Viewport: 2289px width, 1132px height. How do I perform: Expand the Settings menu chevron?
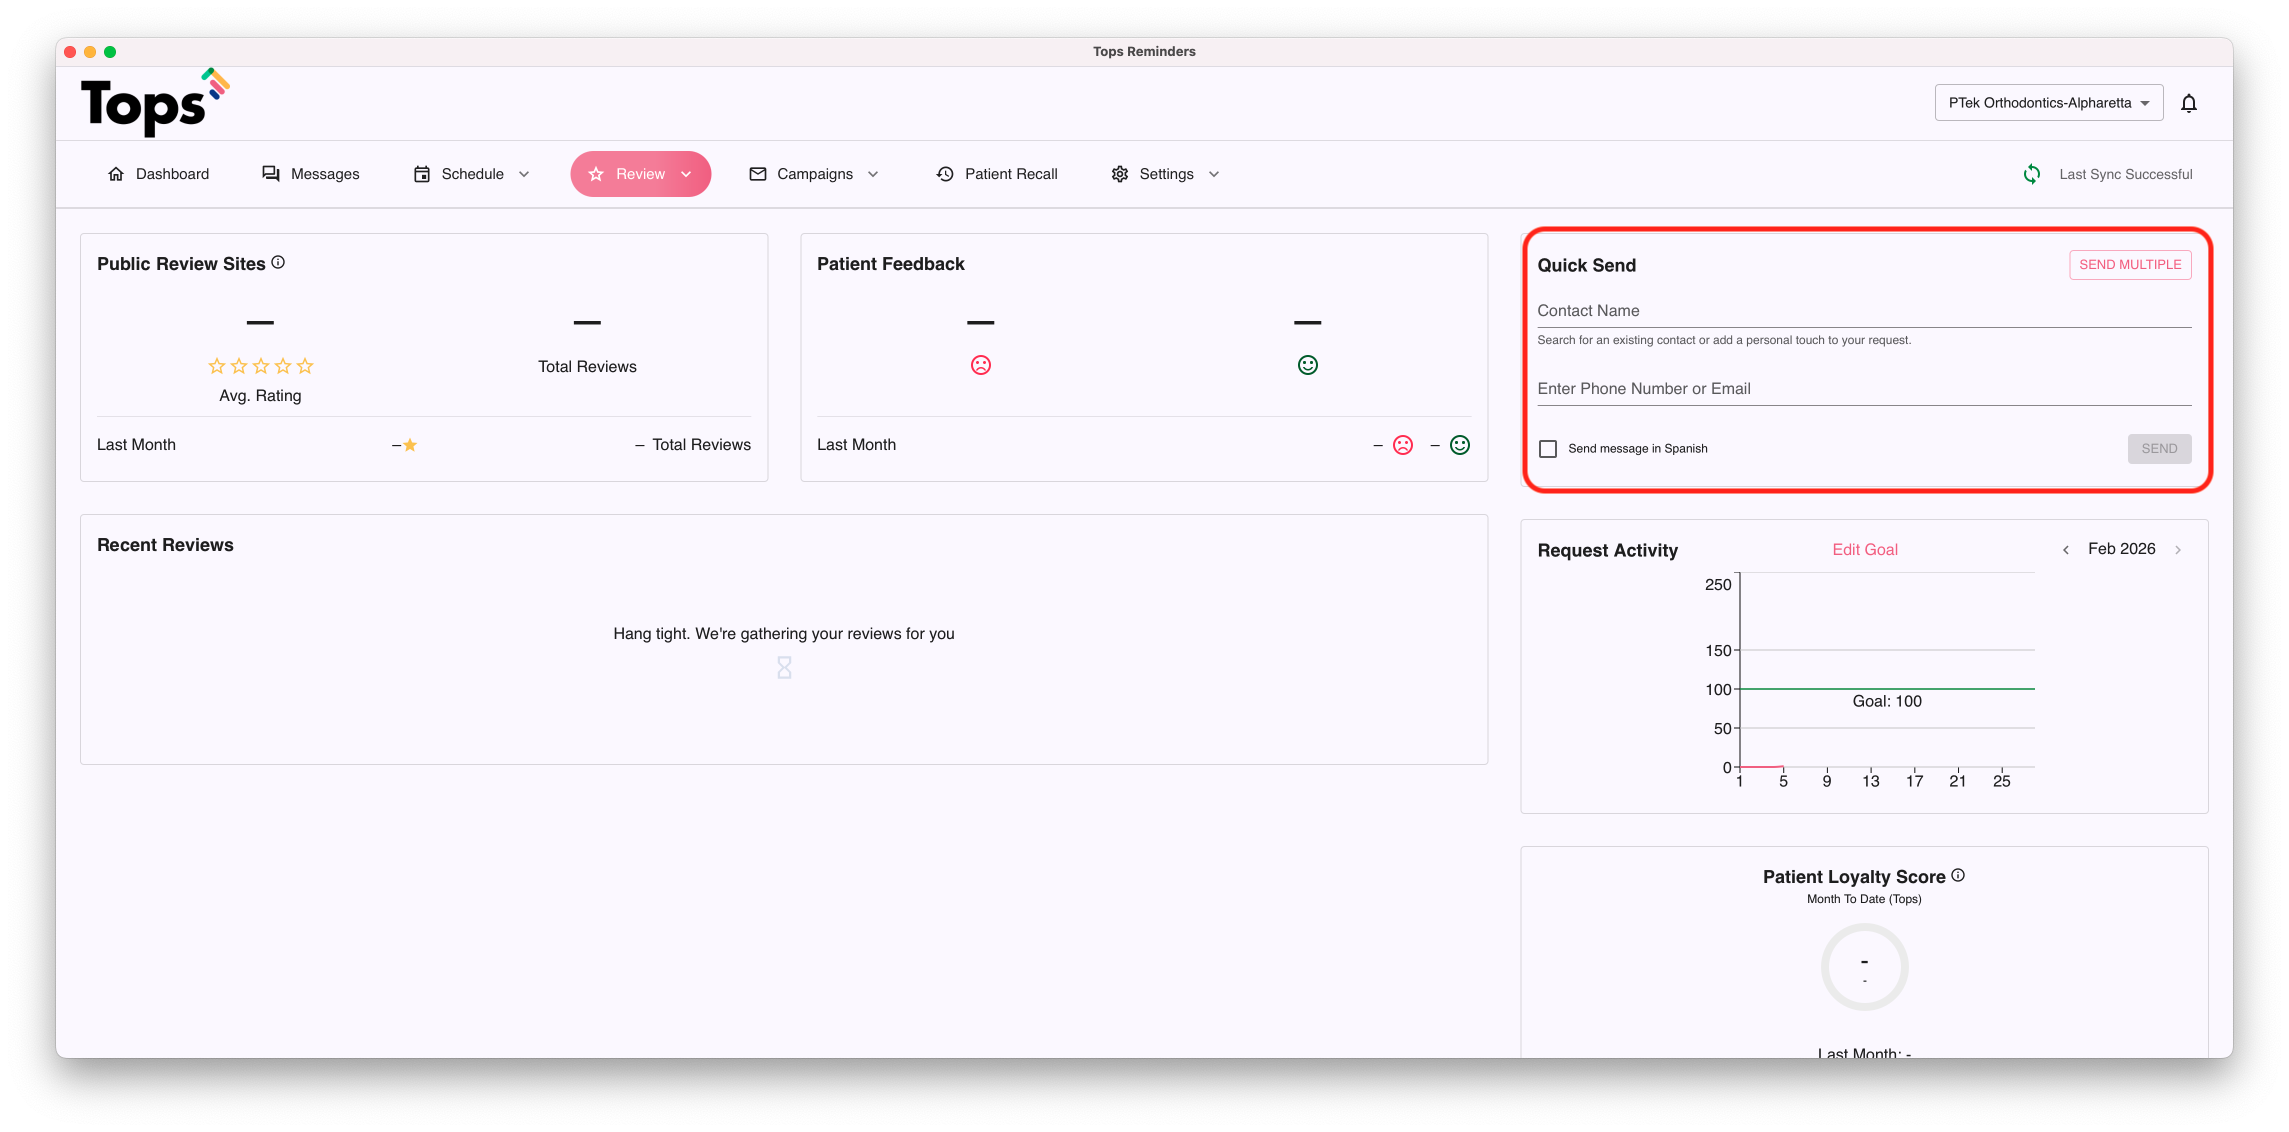tap(1213, 174)
